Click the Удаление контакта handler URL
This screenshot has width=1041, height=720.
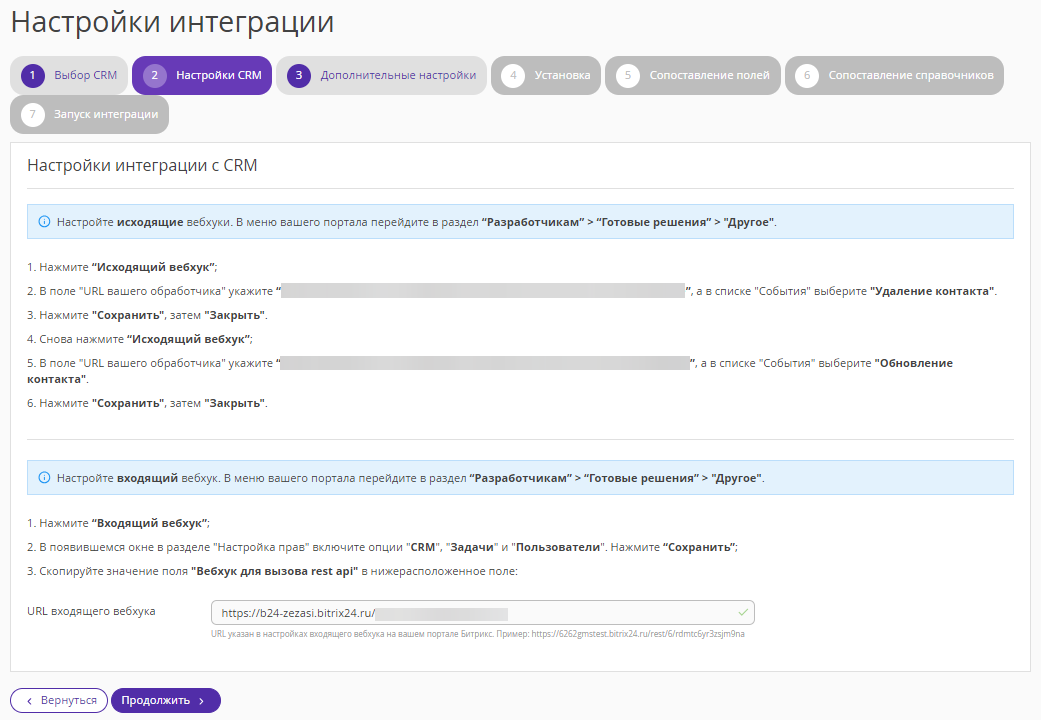(x=483, y=291)
